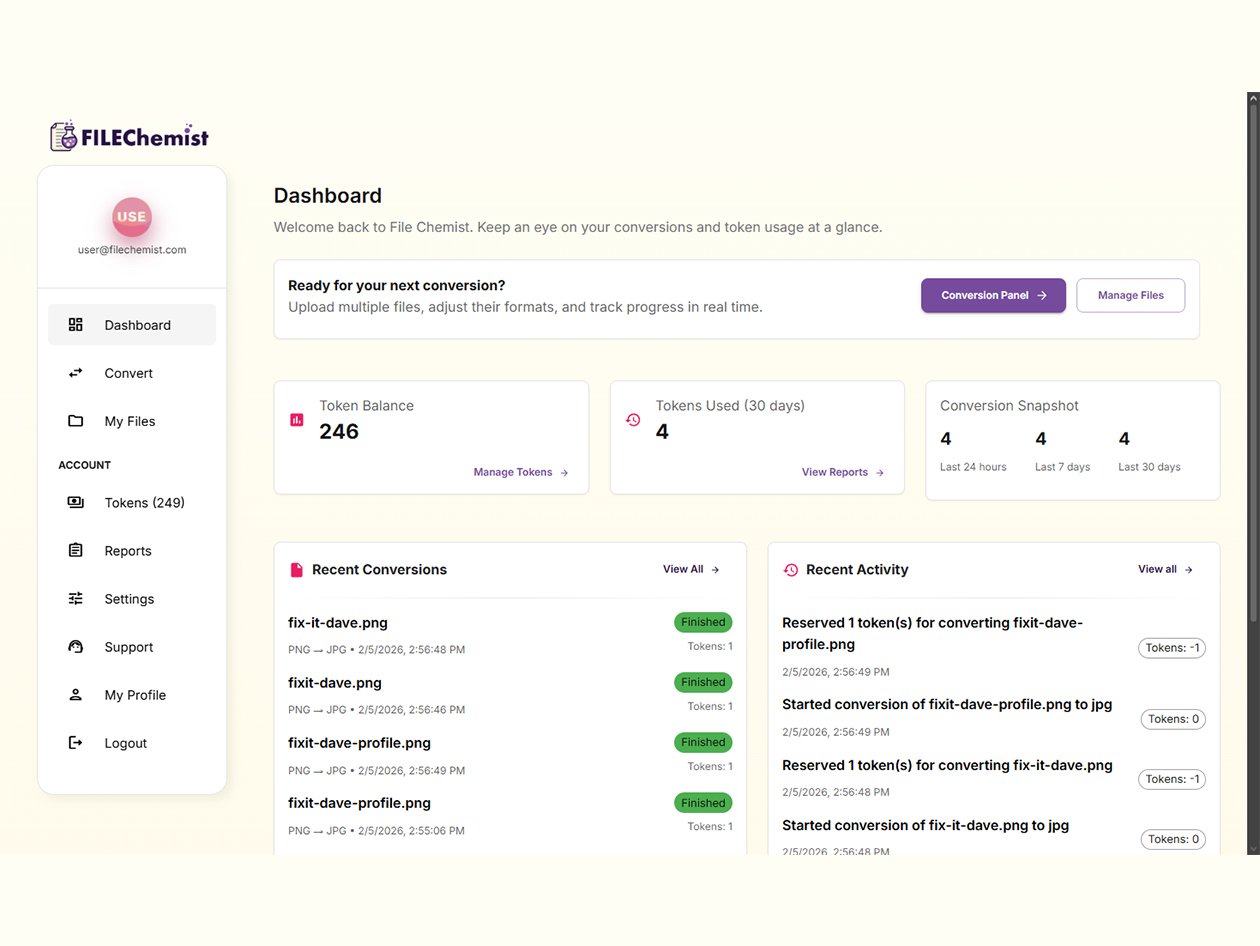Image resolution: width=1260 pixels, height=946 pixels.
Task: Open My Files via the folder icon
Action: pyautogui.click(x=75, y=421)
